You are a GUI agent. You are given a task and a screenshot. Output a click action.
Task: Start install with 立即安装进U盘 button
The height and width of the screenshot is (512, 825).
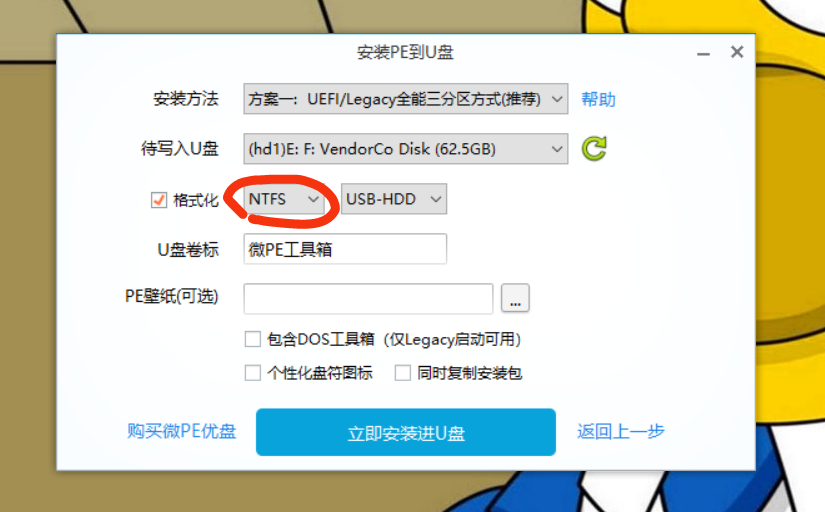coord(406,432)
